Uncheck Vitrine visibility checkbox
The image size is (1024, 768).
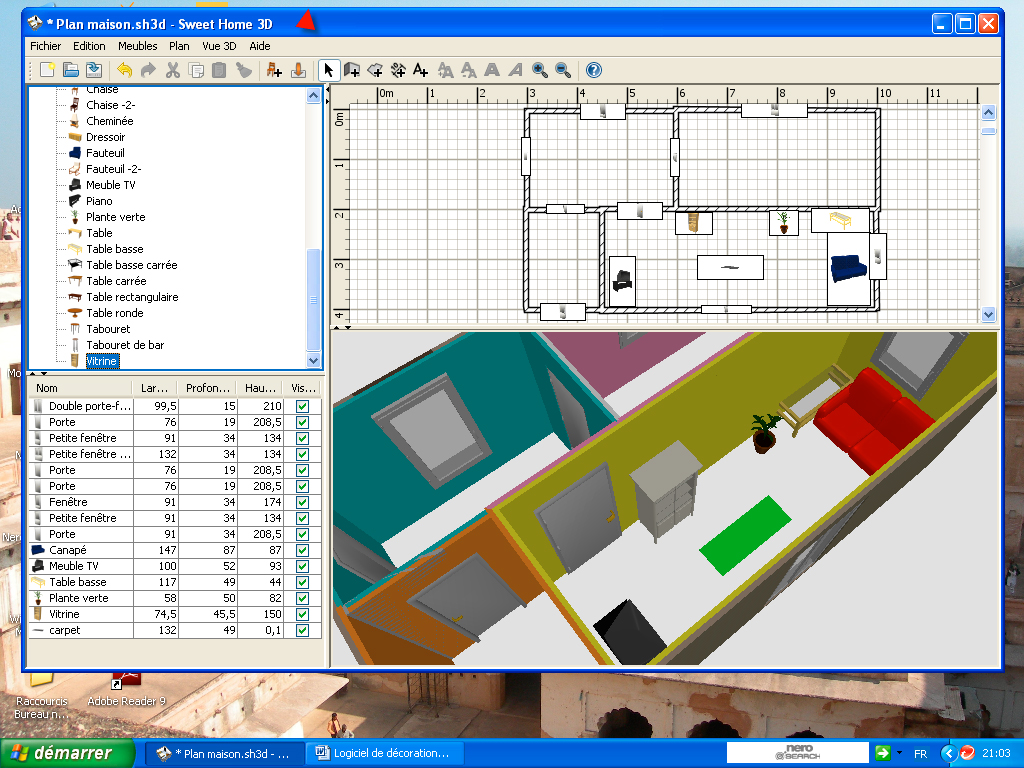tap(302, 614)
